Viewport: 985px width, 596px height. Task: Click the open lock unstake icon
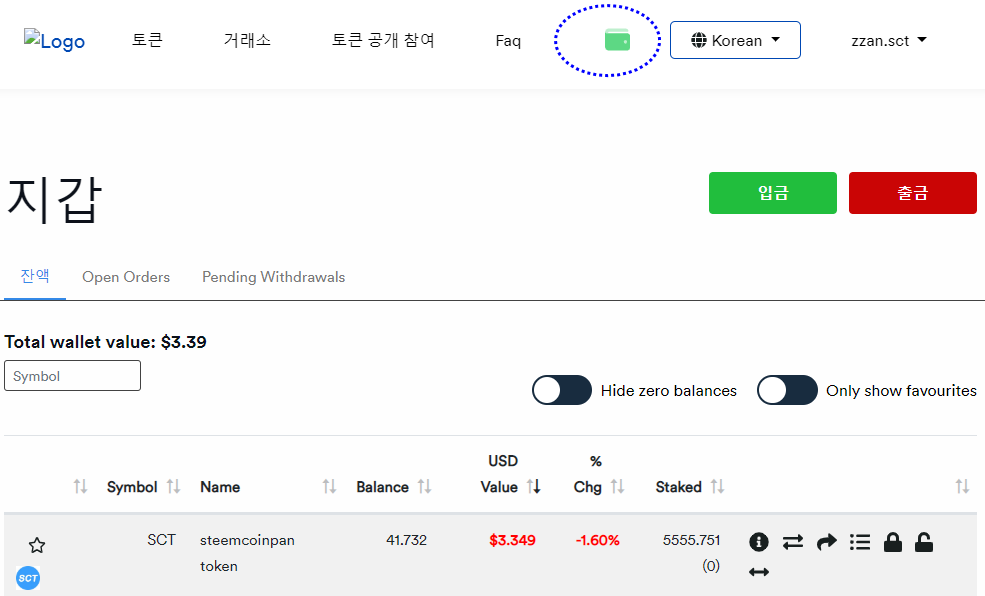click(x=924, y=541)
